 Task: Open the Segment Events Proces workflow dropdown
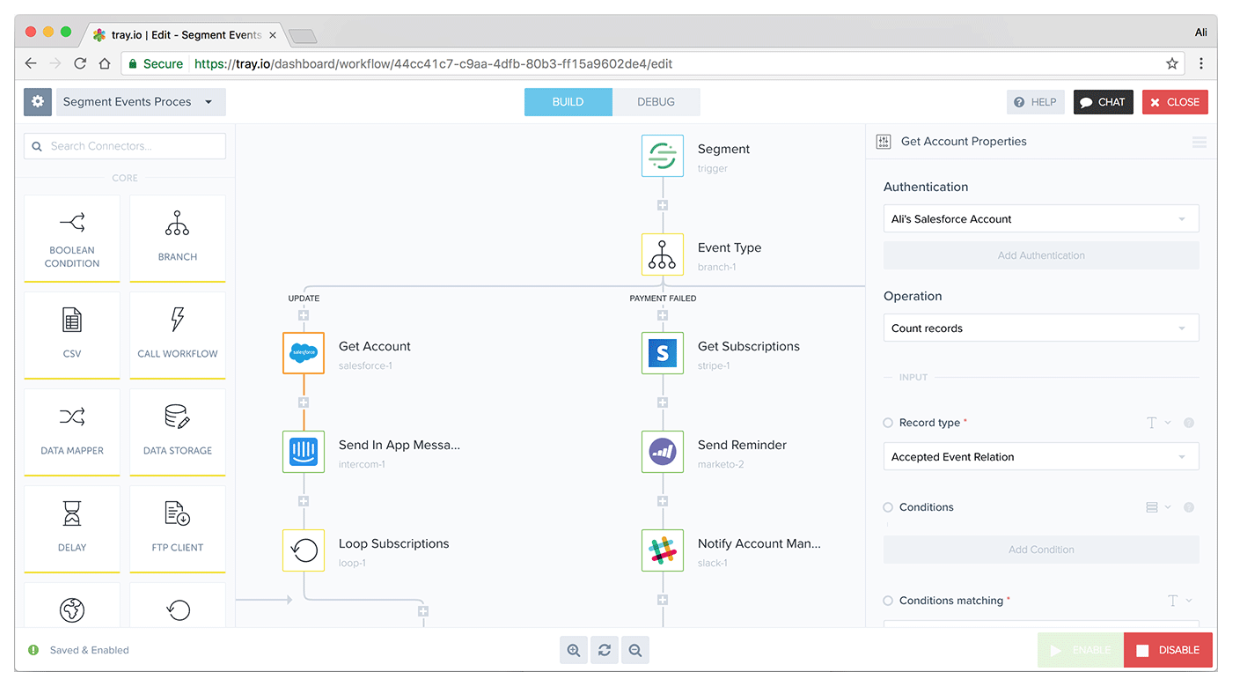point(140,102)
